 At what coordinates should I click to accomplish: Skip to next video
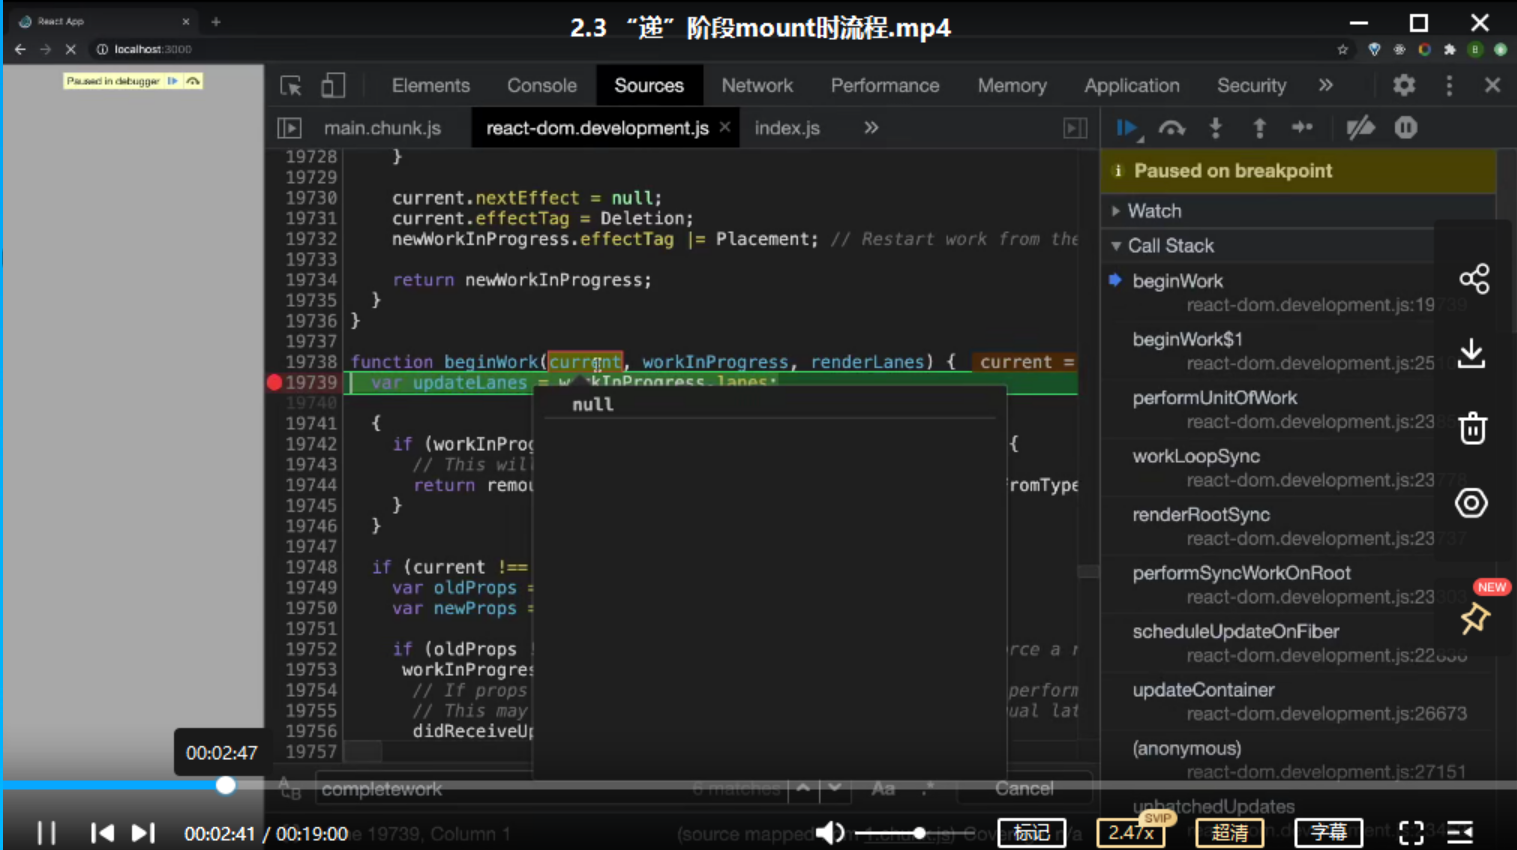[143, 833]
